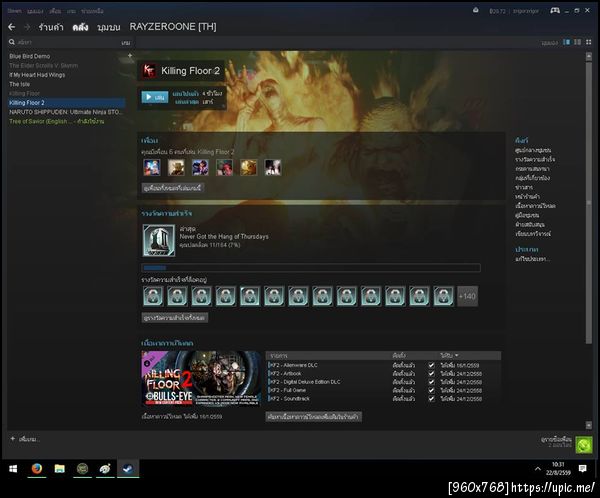
Task: Open the account name dropdown
Action: [526, 11]
